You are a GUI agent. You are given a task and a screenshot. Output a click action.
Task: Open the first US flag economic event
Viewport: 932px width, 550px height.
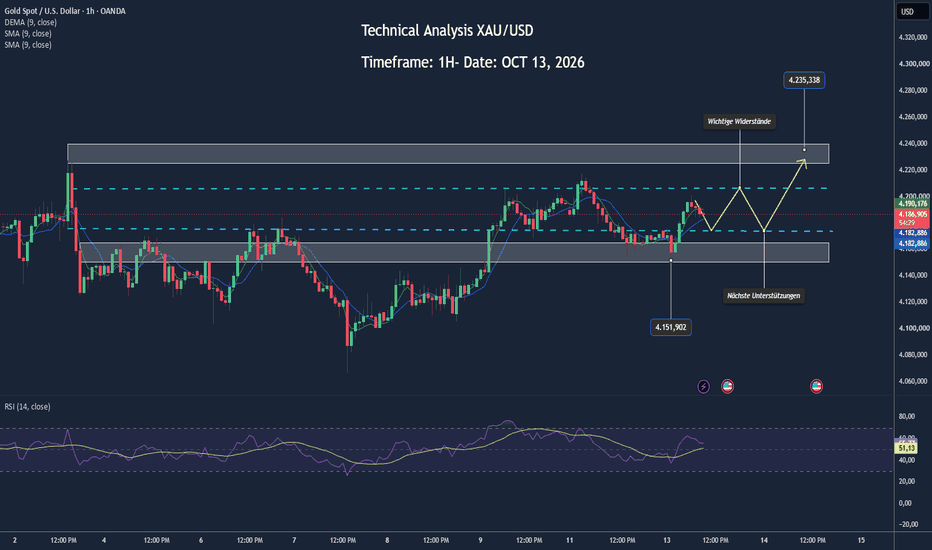tap(727, 386)
